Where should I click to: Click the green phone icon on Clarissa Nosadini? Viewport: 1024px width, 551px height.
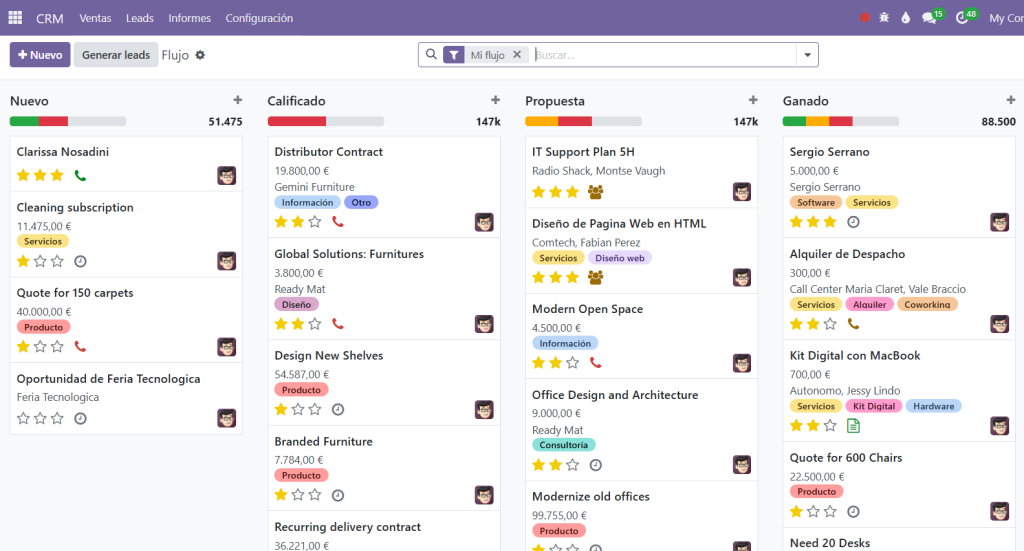(80, 176)
